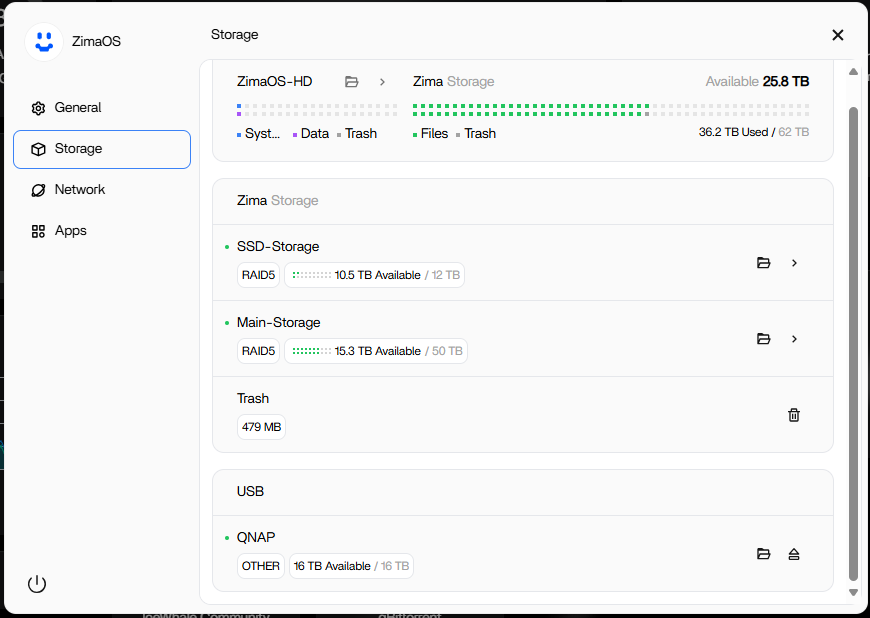Switch to Network settings section
Image resolution: width=870 pixels, height=618 pixels.
click(102, 190)
